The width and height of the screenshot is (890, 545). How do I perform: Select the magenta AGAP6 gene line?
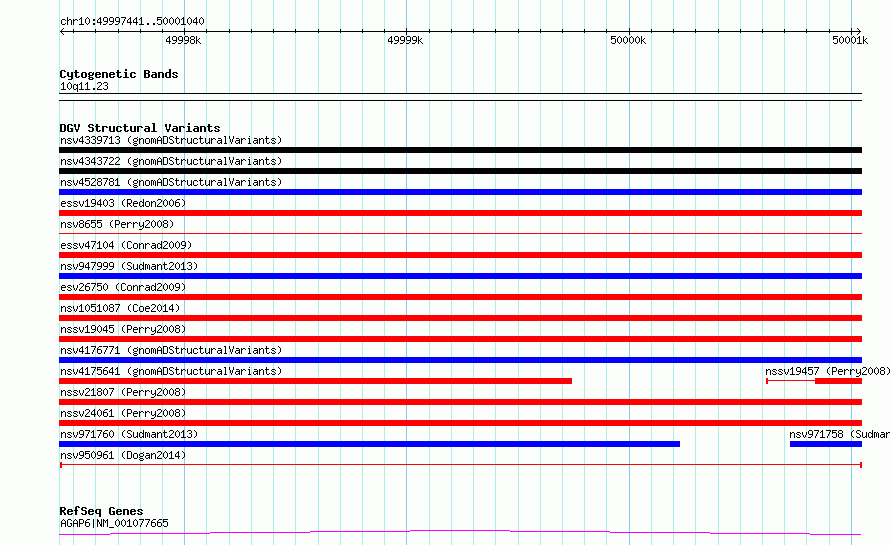(460, 533)
